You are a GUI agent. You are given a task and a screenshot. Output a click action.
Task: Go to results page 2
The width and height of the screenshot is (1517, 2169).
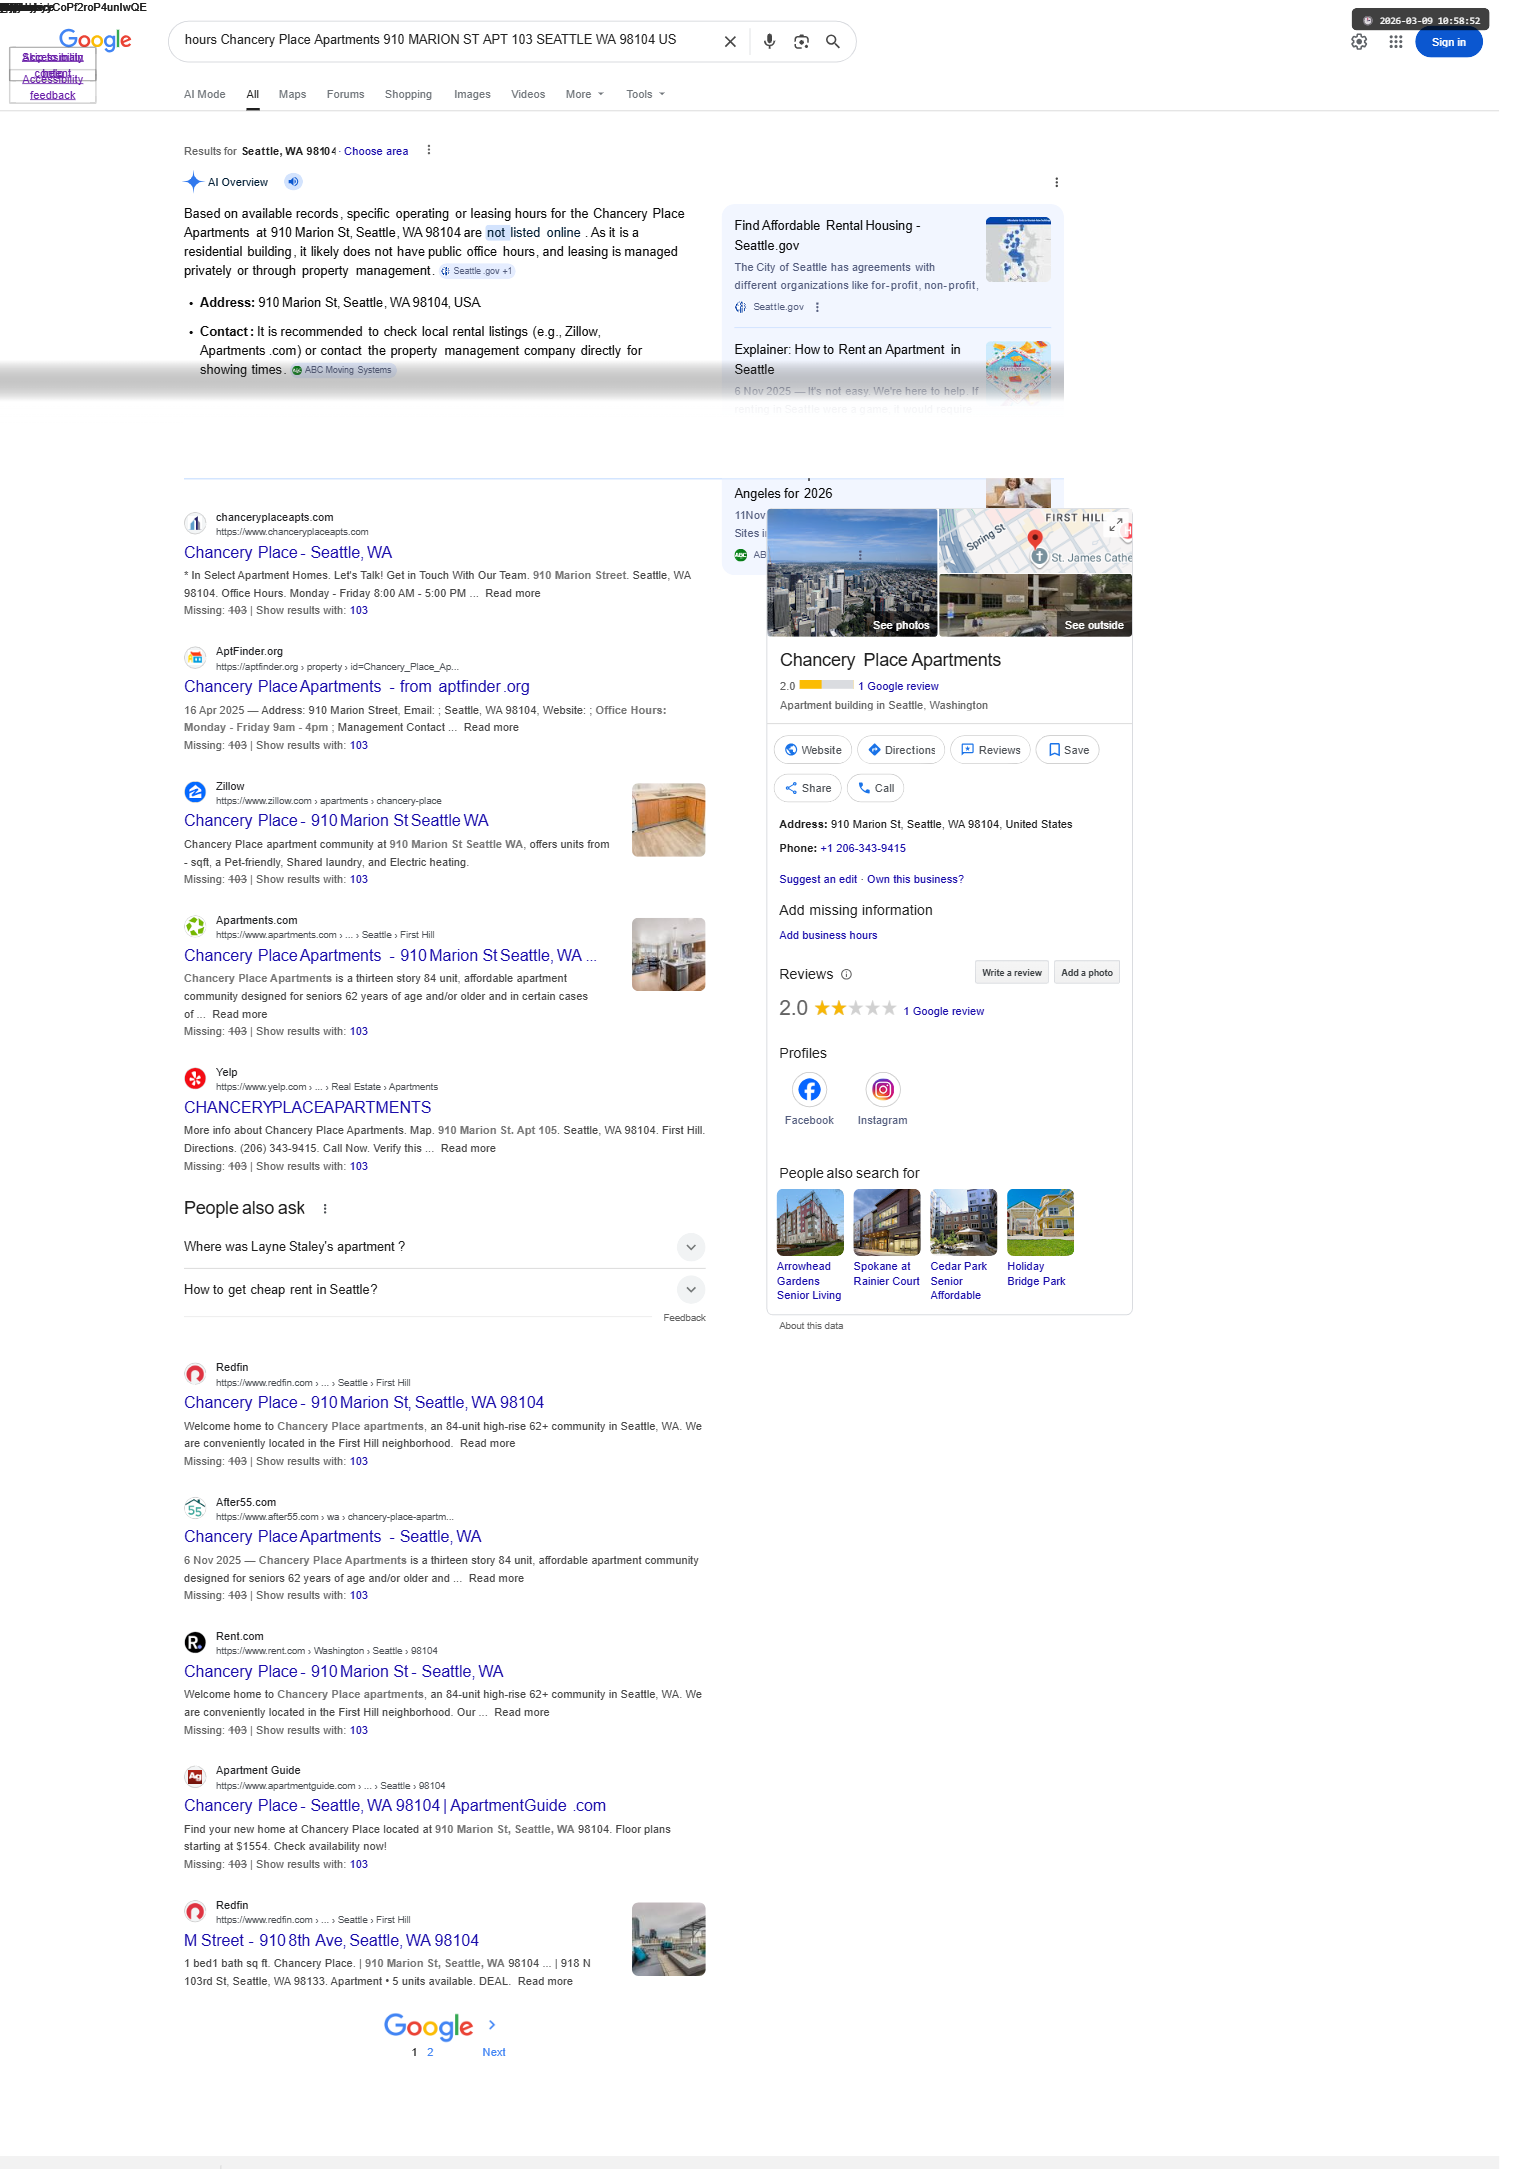(x=430, y=2052)
